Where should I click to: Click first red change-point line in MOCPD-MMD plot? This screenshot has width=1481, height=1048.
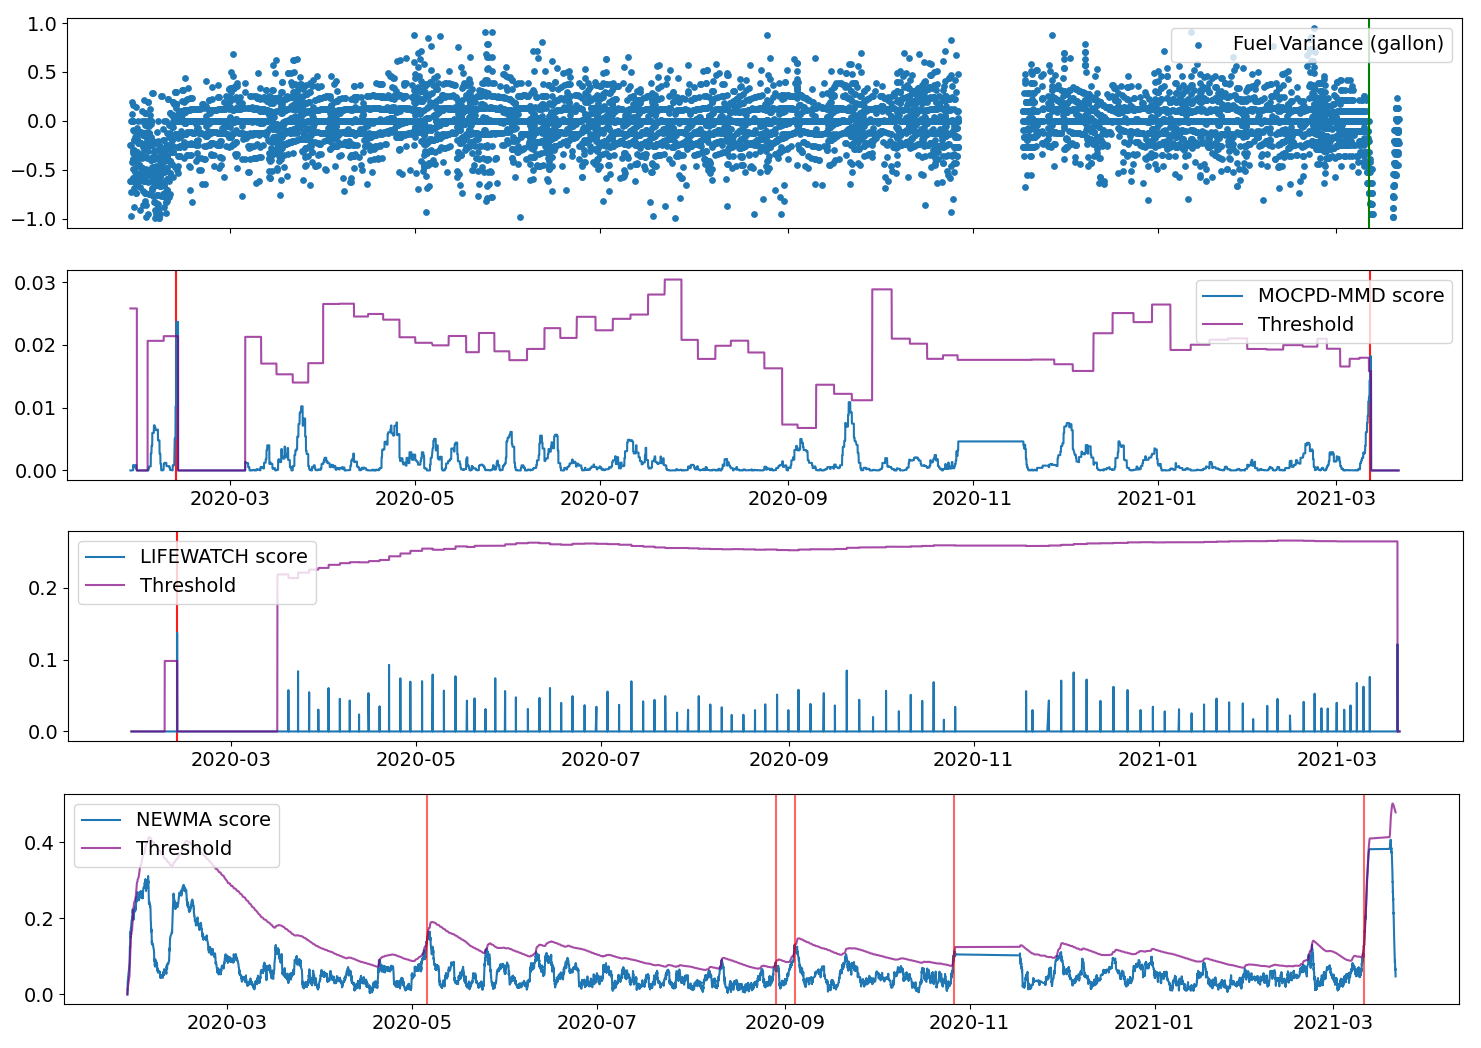click(175, 376)
